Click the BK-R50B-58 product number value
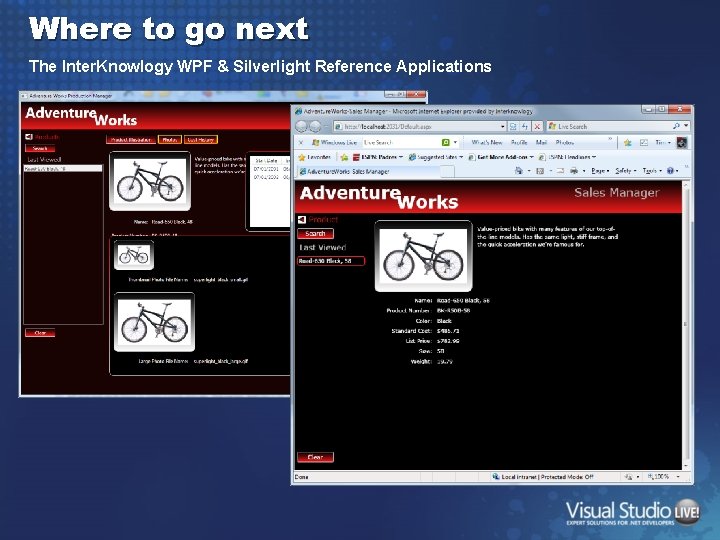Image resolution: width=720 pixels, height=540 pixels. tap(453, 310)
